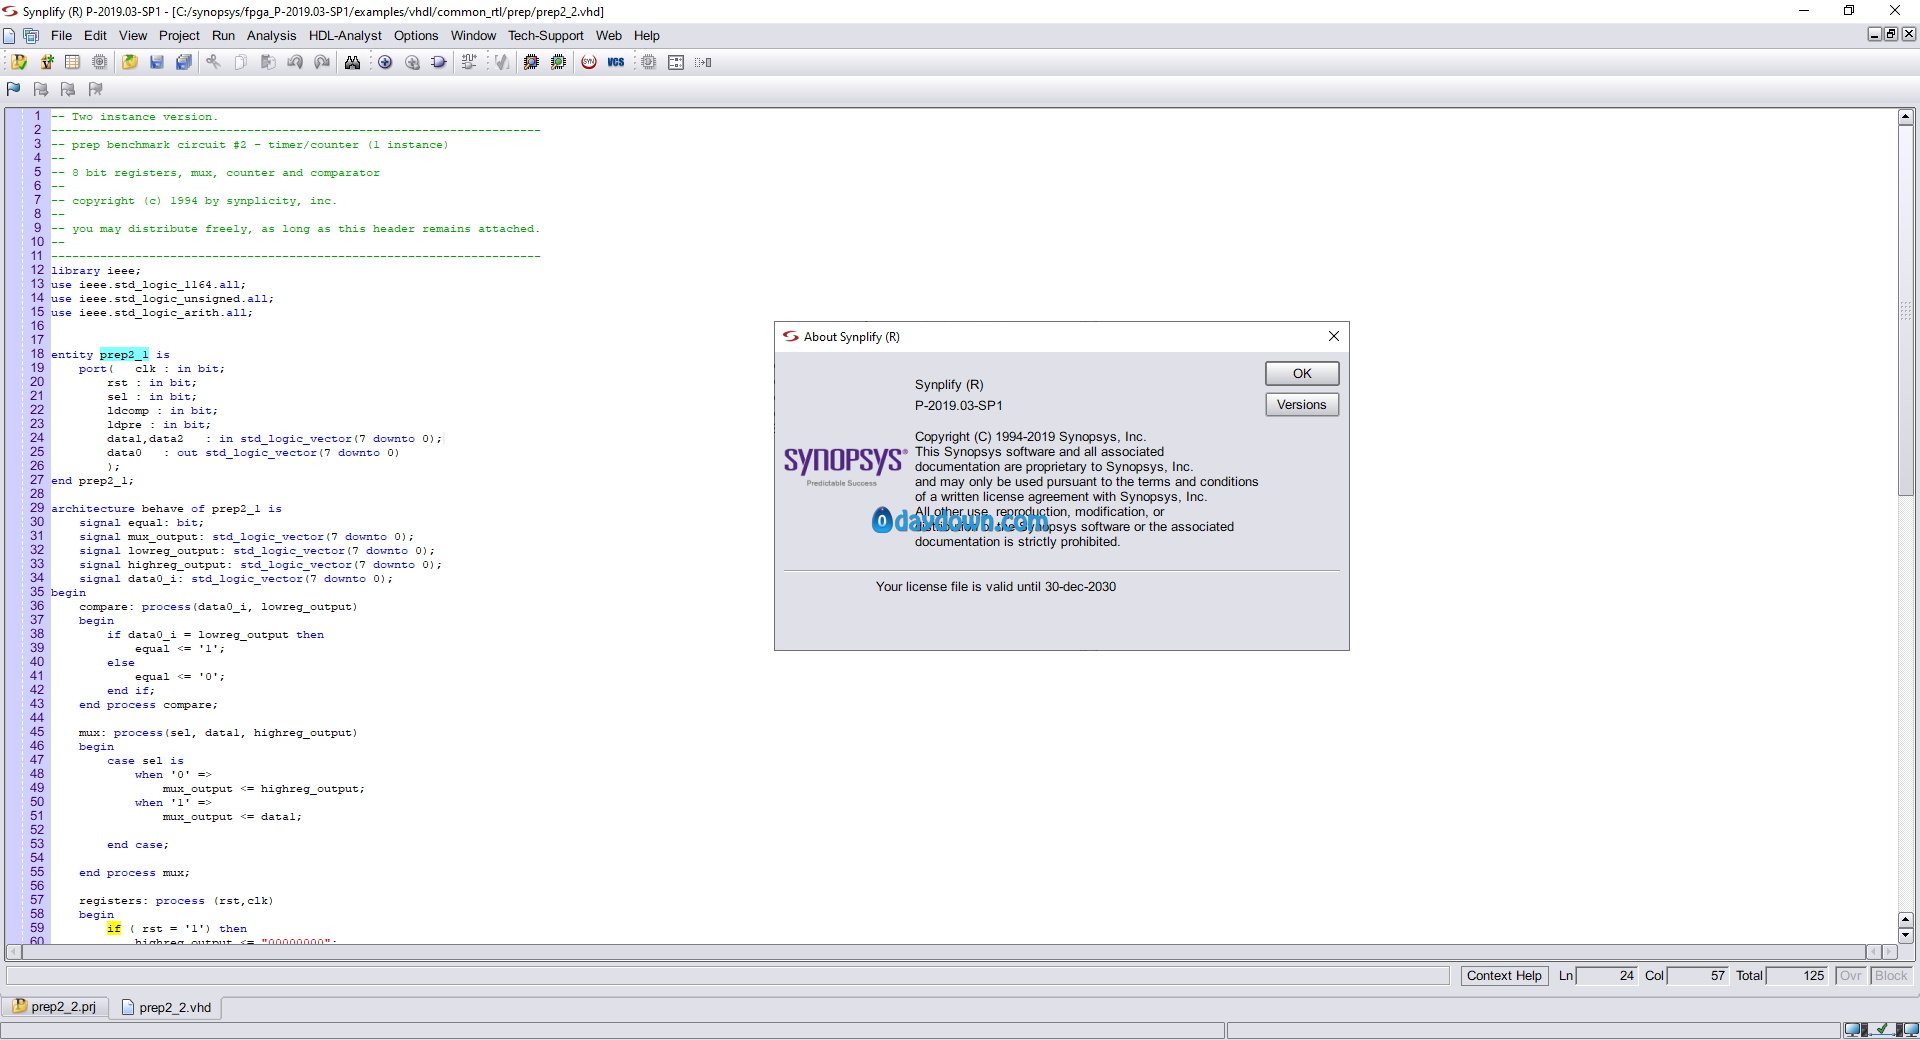Click the Open Project toolbar icon
The height and width of the screenshot is (1040, 1920).
19,62
